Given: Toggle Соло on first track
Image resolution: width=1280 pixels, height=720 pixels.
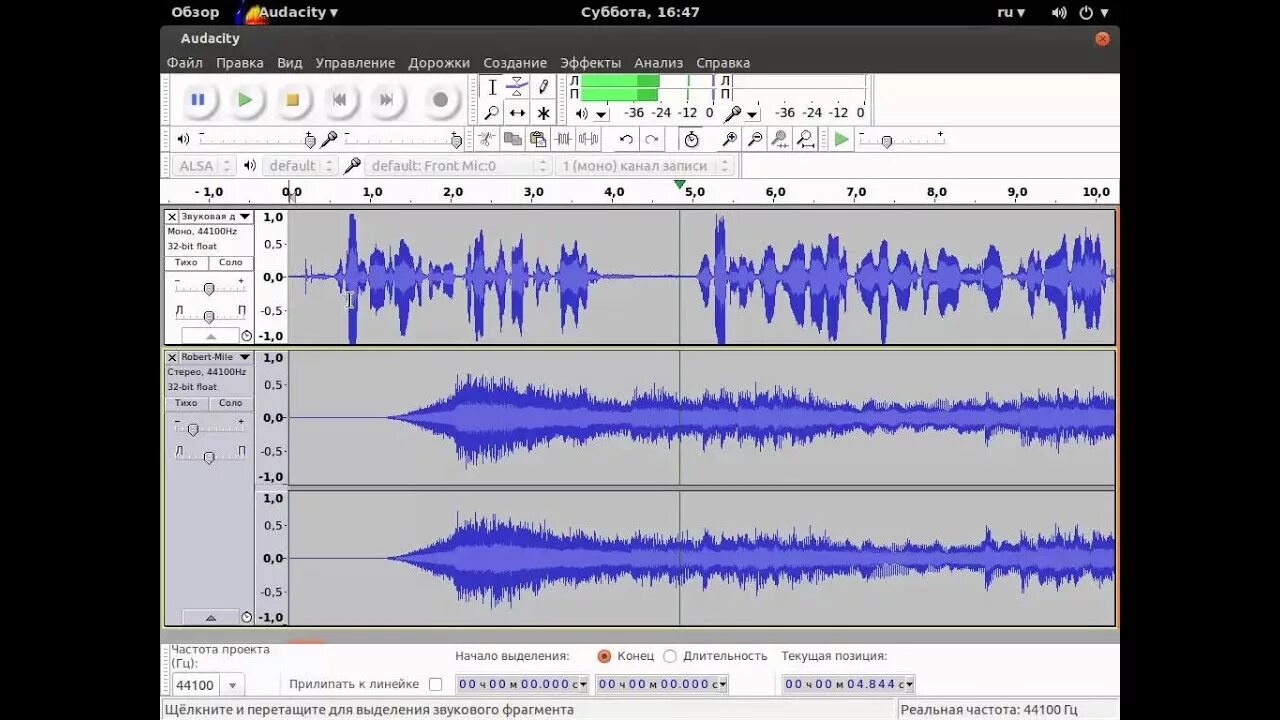Looking at the screenshot, I should [231, 262].
